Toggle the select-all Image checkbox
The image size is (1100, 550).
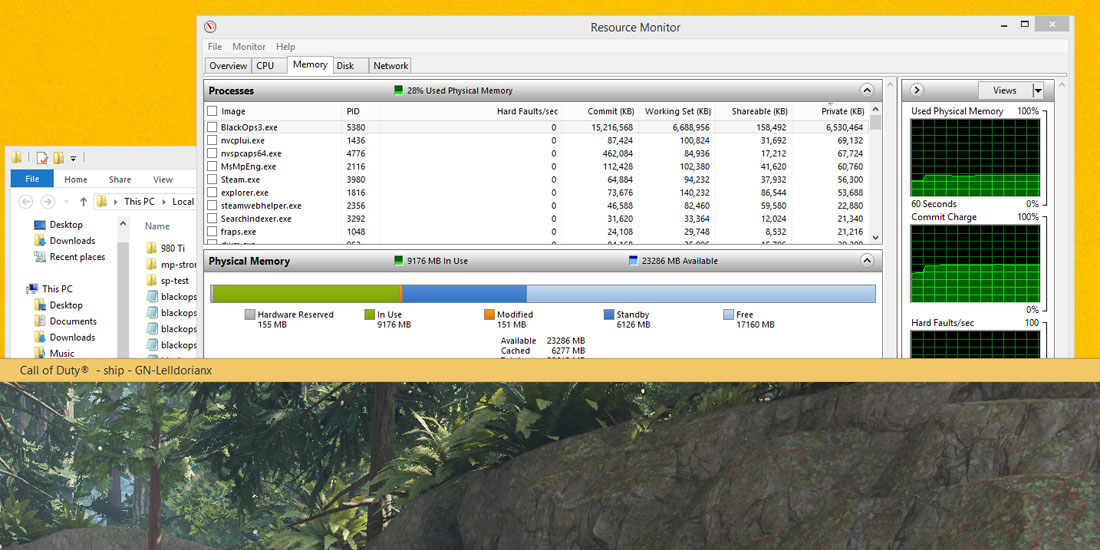(x=212, y=111)
